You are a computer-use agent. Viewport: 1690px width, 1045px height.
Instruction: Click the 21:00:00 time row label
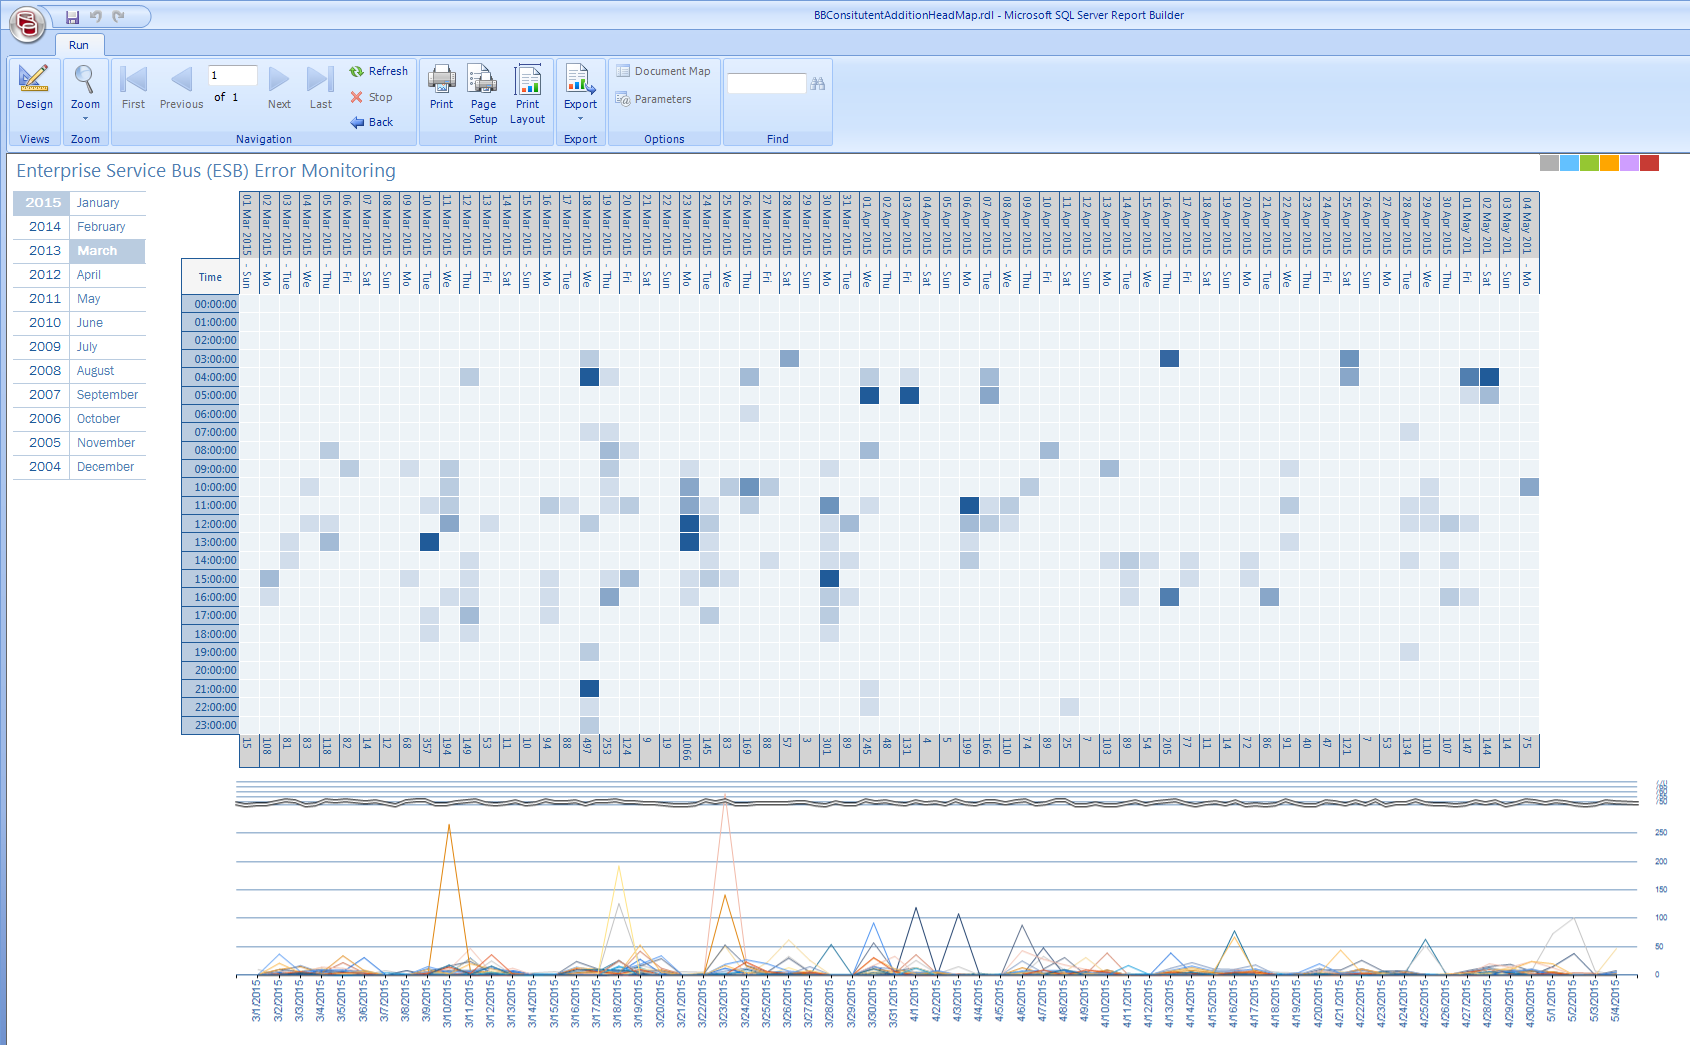pos(210,689)
